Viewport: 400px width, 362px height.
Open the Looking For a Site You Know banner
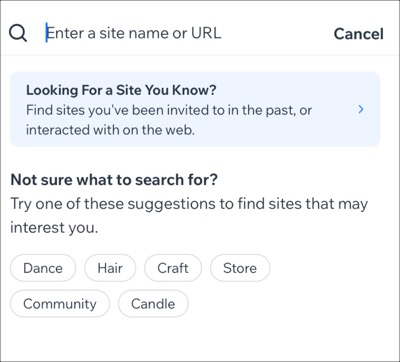click(195, 109)
